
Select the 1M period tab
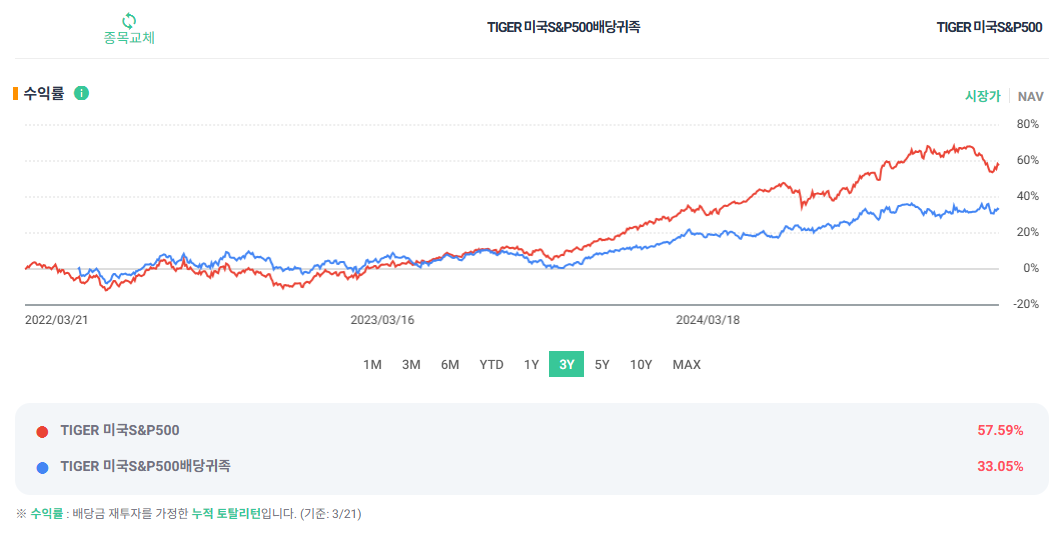click(372, 364)
